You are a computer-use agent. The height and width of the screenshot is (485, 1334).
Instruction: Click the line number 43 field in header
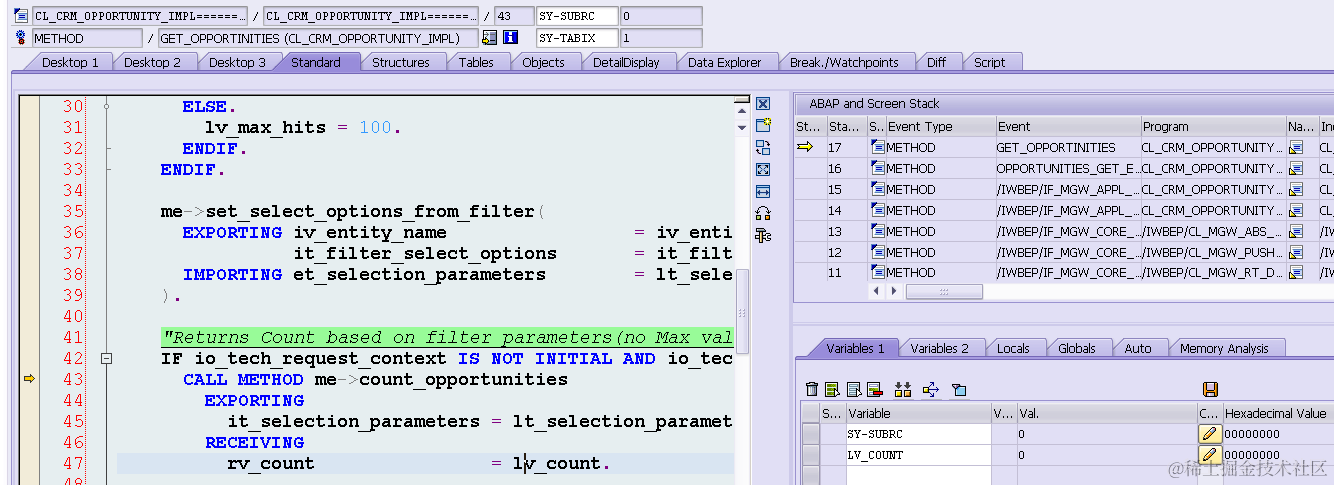click(514, 16)
